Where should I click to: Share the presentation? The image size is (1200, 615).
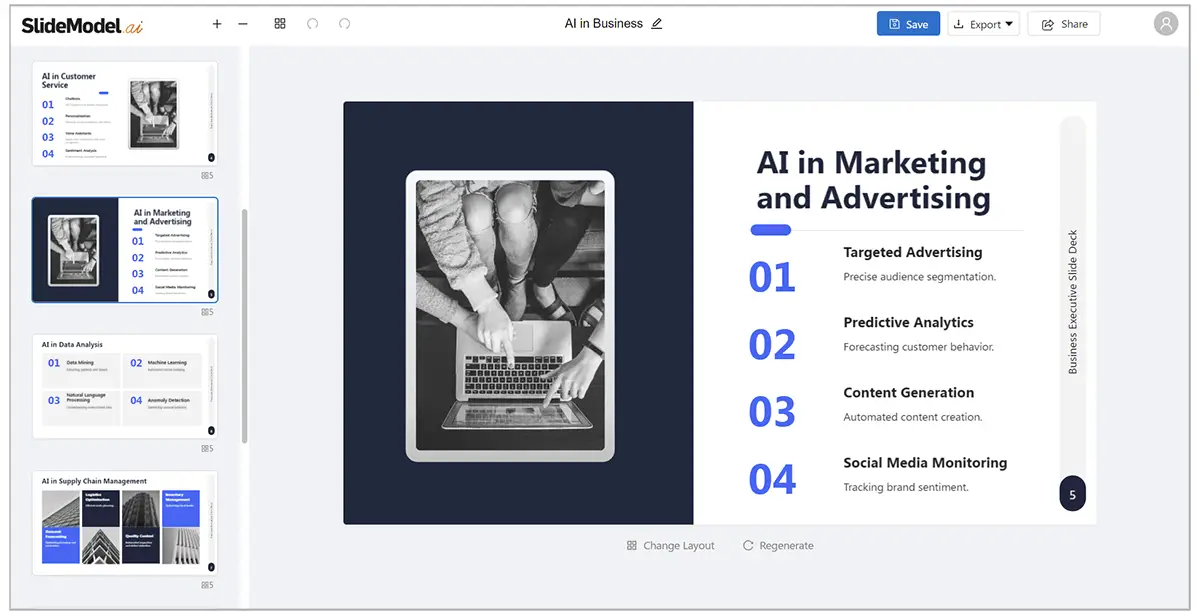[x=1064, y=24]
